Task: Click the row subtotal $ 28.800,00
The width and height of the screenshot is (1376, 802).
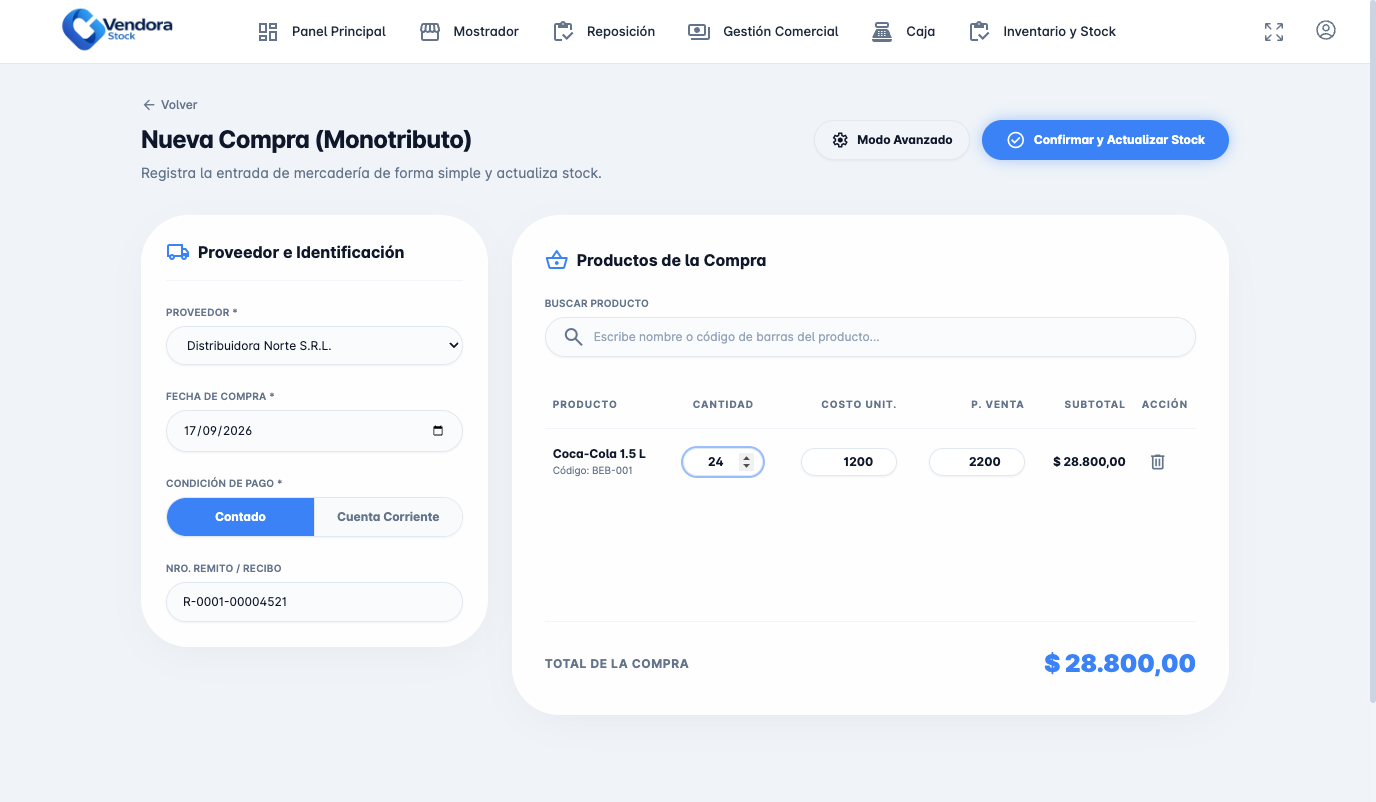Action: coord(1089,462)
